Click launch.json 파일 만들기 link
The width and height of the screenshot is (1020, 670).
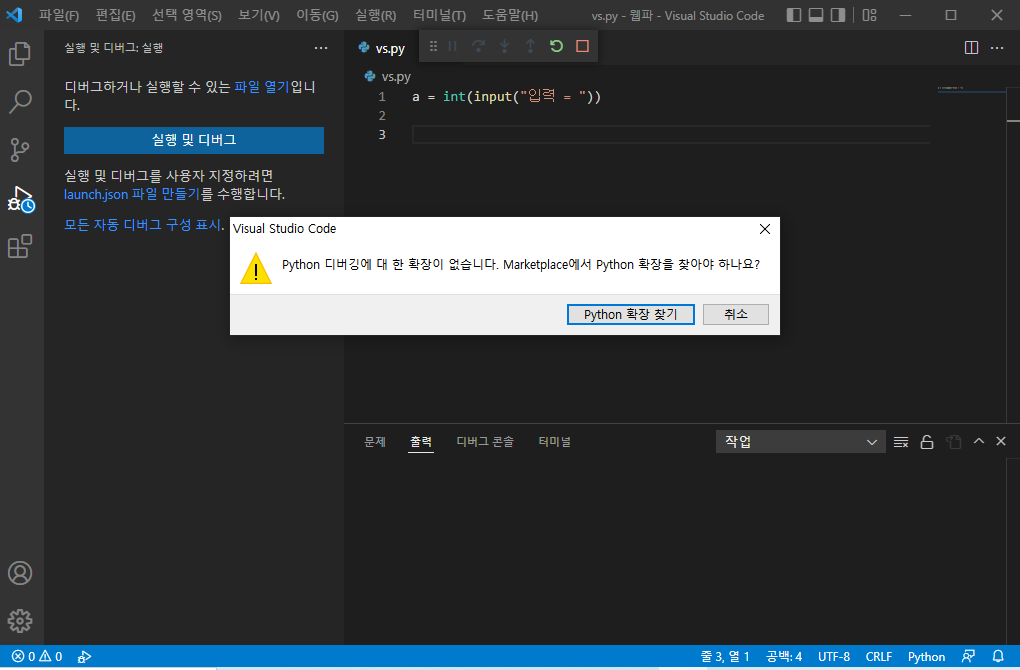click(132, 194)
